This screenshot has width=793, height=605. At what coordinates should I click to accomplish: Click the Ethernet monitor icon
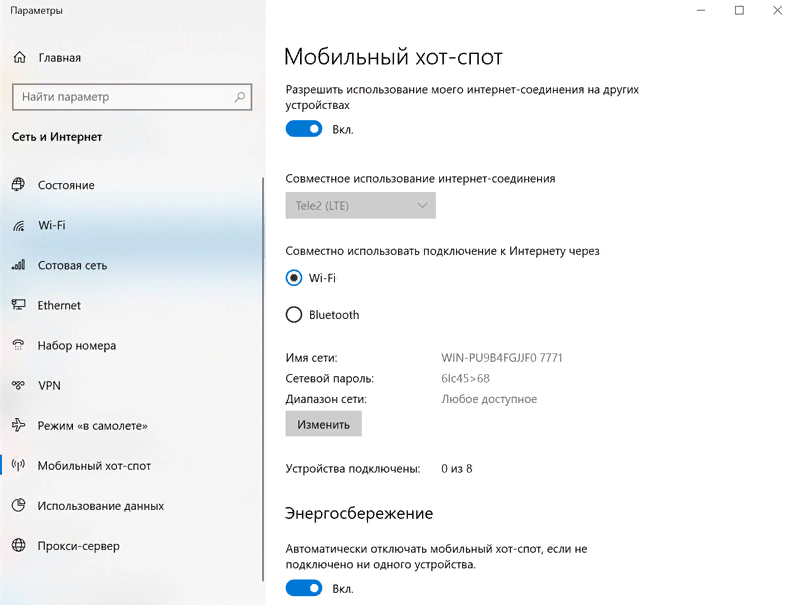[x=19, y=305]
